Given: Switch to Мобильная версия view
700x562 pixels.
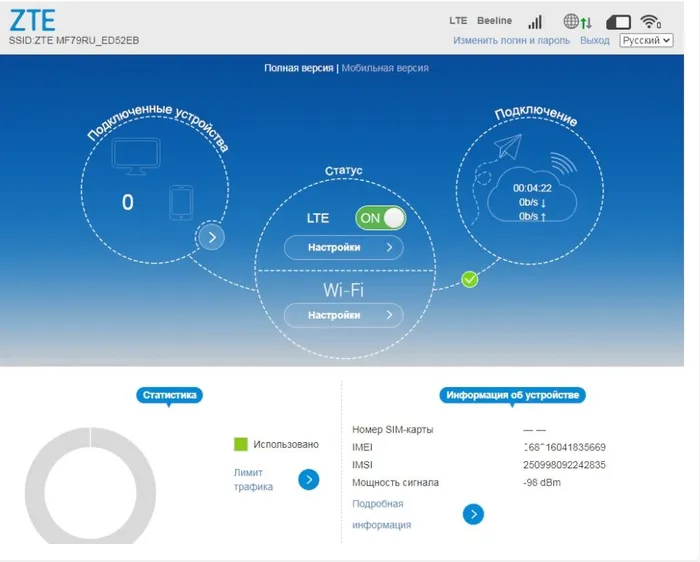Looking at the screenshot, I should pos(385,68).
